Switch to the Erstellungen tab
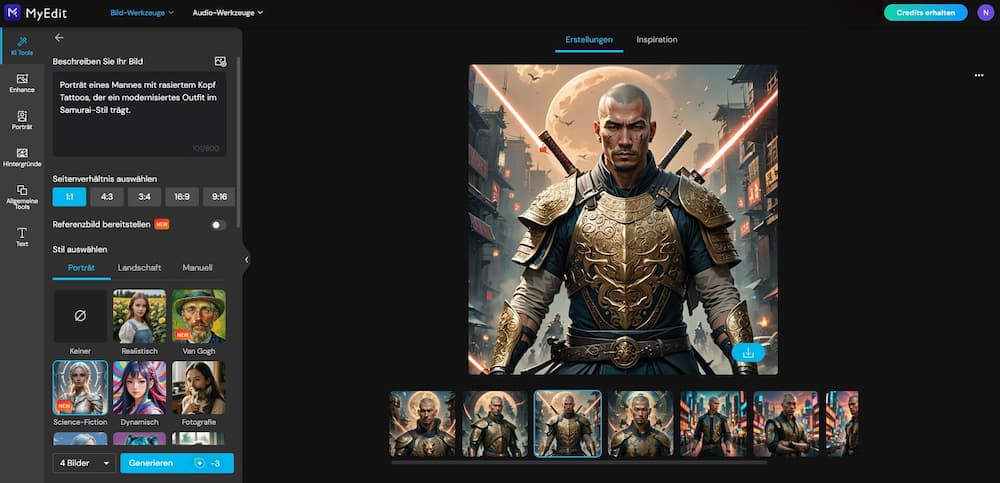 (589, 40)
